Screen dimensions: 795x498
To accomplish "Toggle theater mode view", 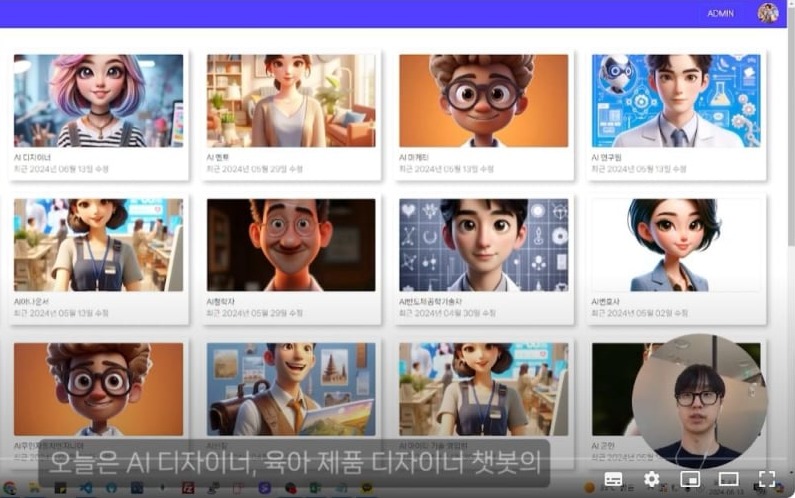I will pos(728,480).
